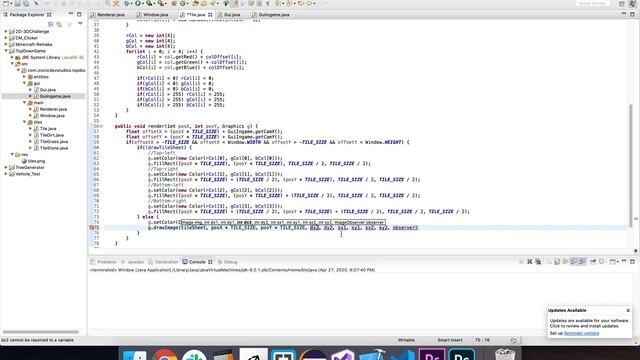Click Xcode icon in the Dock

372,355
